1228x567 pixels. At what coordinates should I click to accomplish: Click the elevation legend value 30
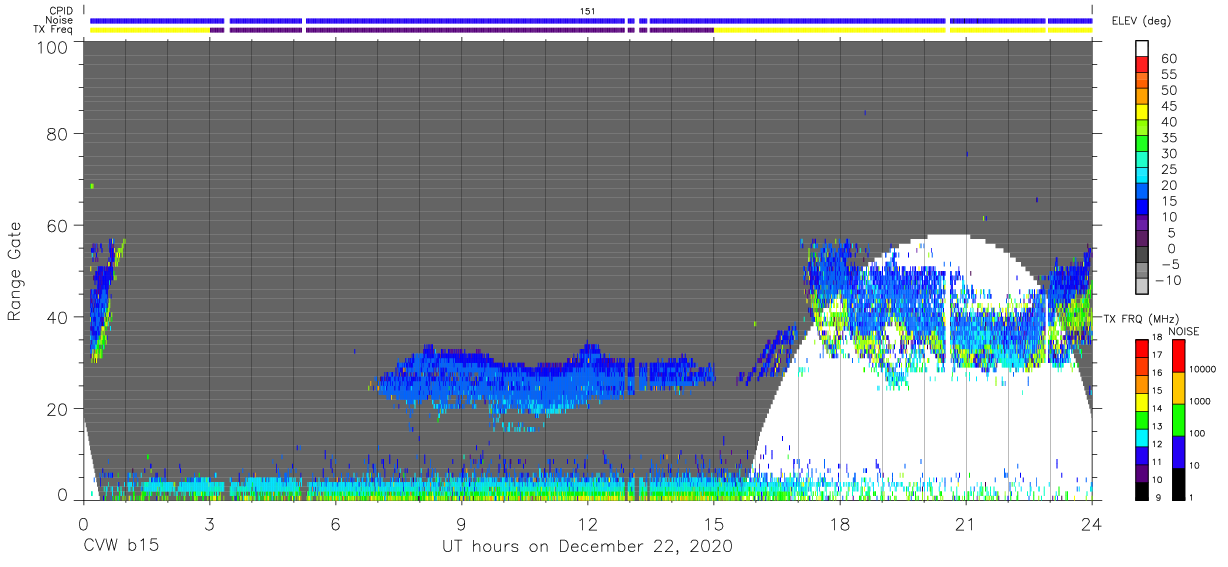[x=1168, y=154]
